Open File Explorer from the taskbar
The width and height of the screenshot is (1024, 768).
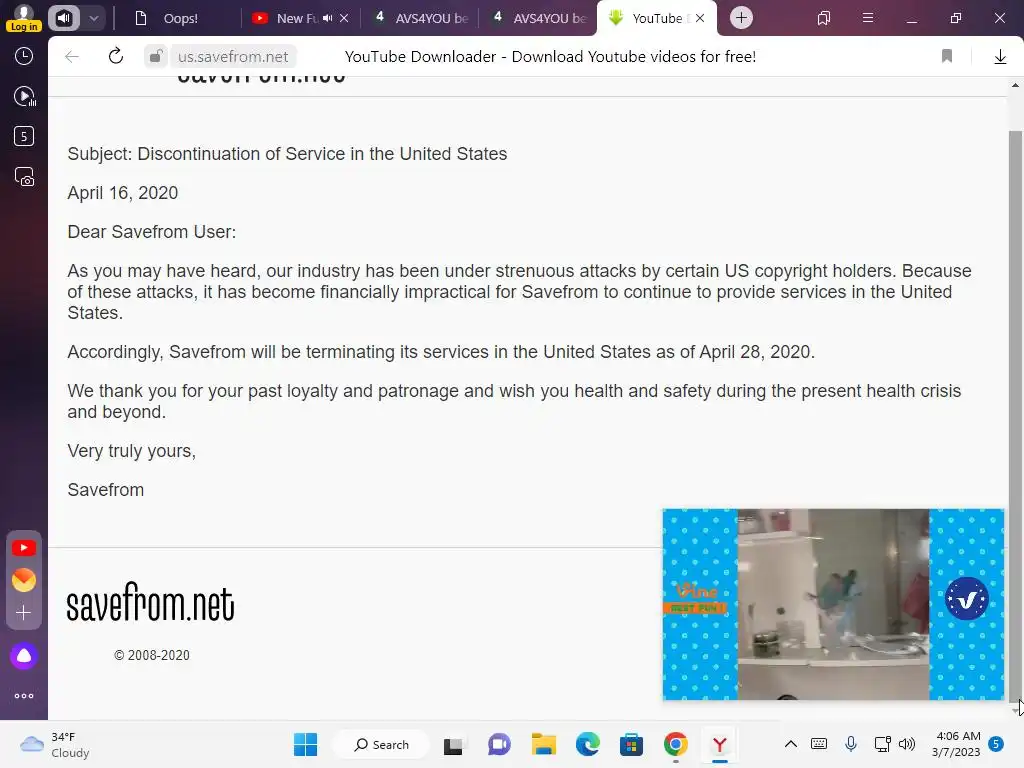pyautogui.click(x=543, y=744)
